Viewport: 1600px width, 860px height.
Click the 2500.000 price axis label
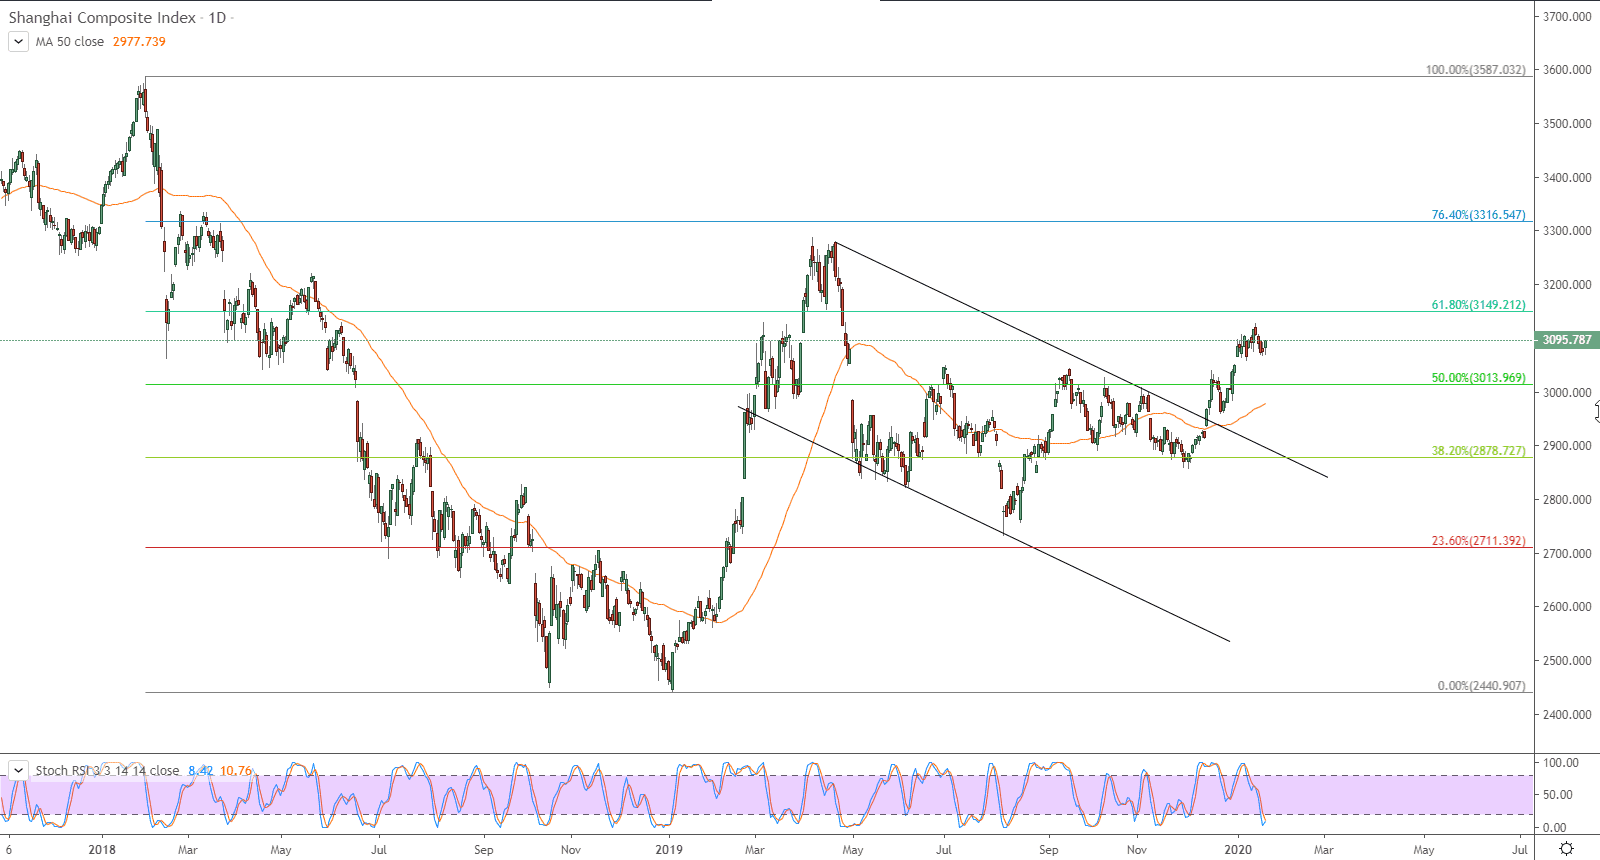tap(1567, 661)
